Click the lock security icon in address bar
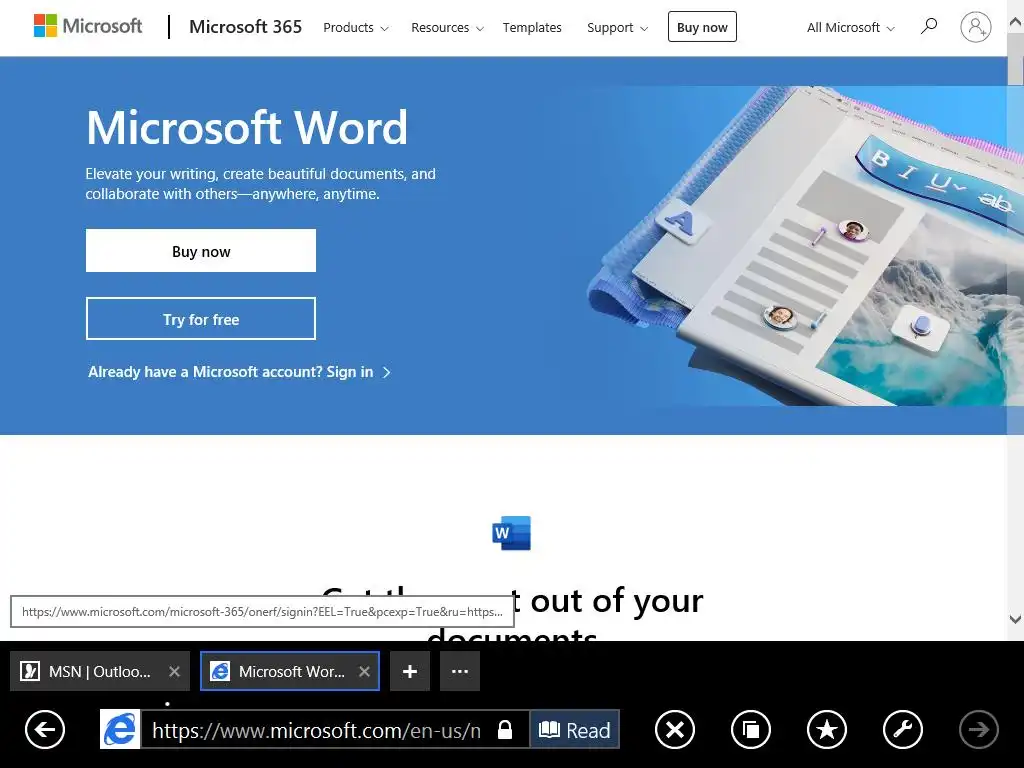Viewport: 1024px width, 768px height. pyautogui.click(x=505, y=729)
